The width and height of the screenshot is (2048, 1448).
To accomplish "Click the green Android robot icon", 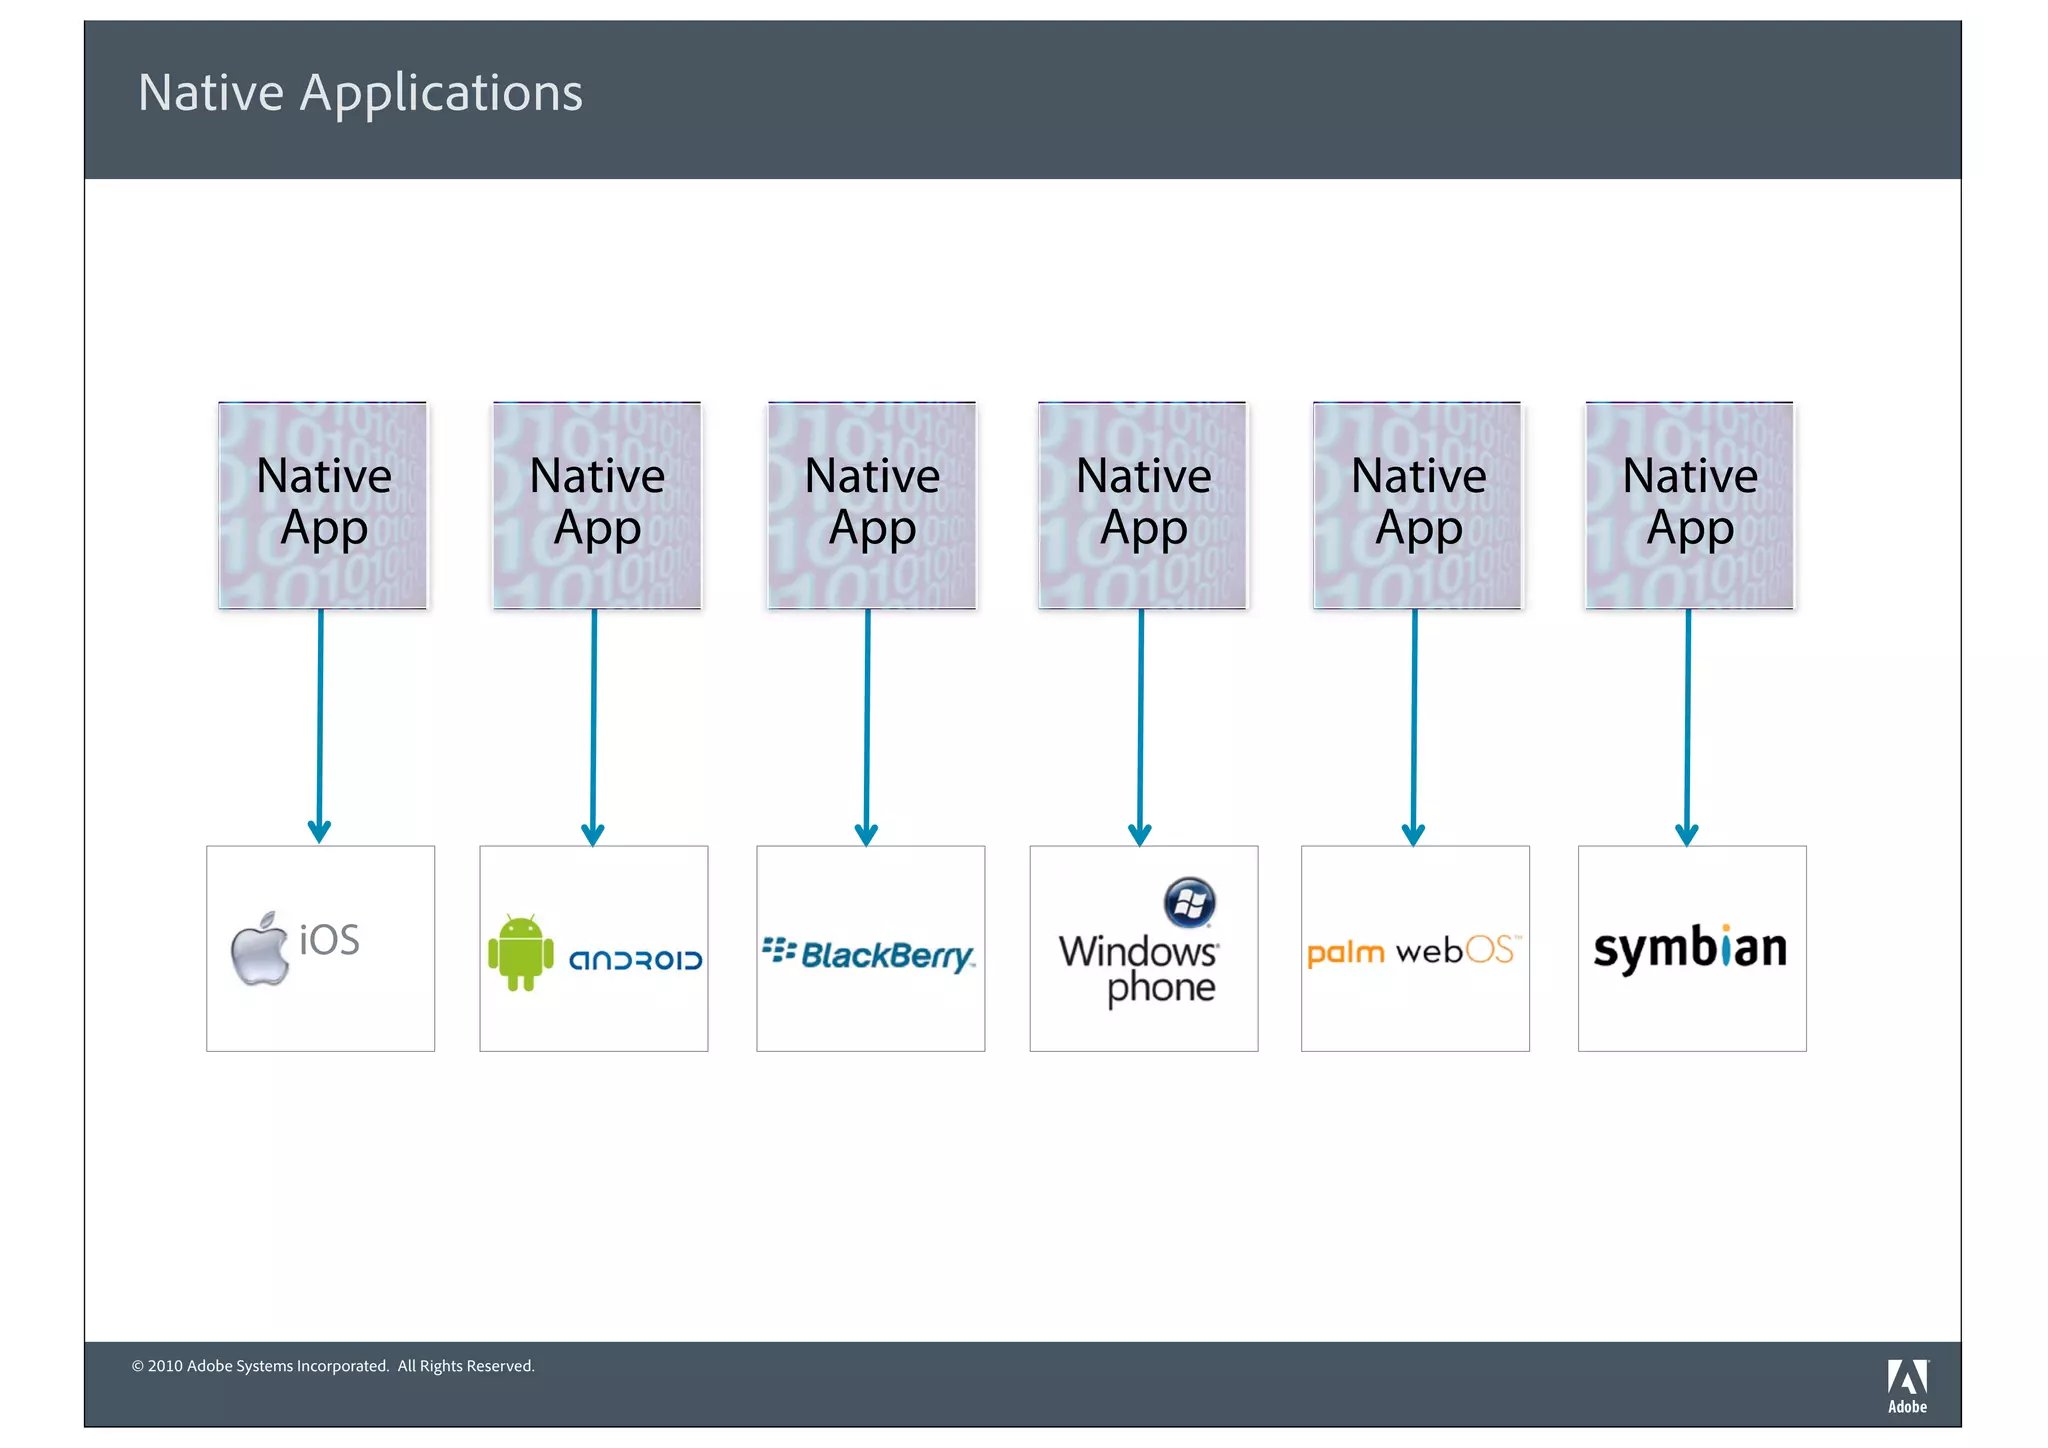I will [520, 952].
